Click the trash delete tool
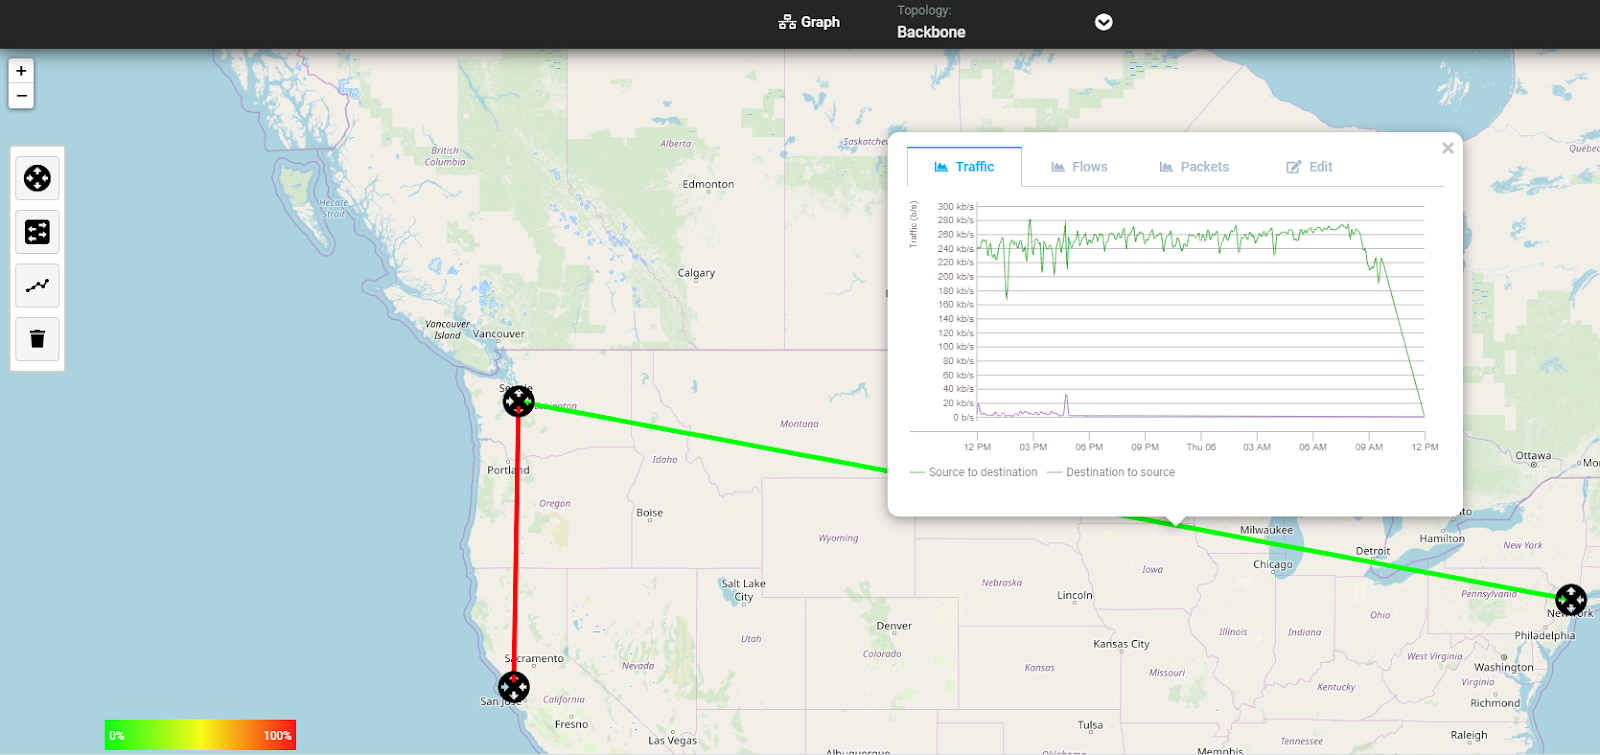The height and width of the screenshot is (755, 1600). (37, 339)
